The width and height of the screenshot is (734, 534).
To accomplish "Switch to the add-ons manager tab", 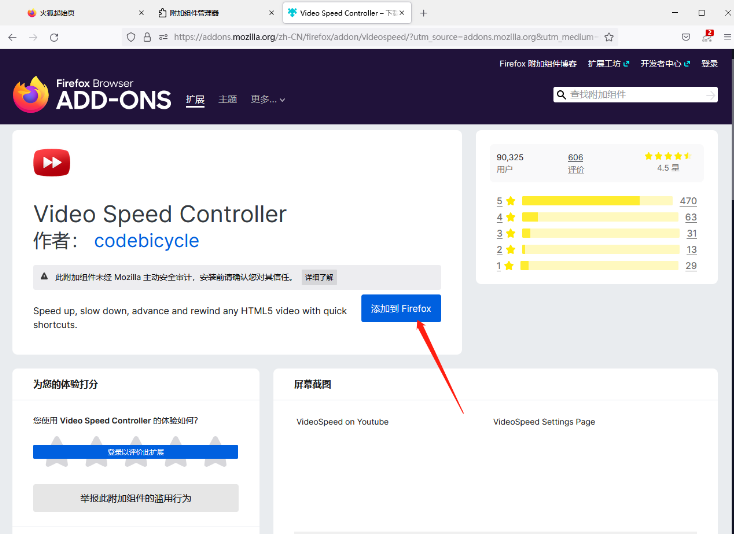I will [215, 13].
